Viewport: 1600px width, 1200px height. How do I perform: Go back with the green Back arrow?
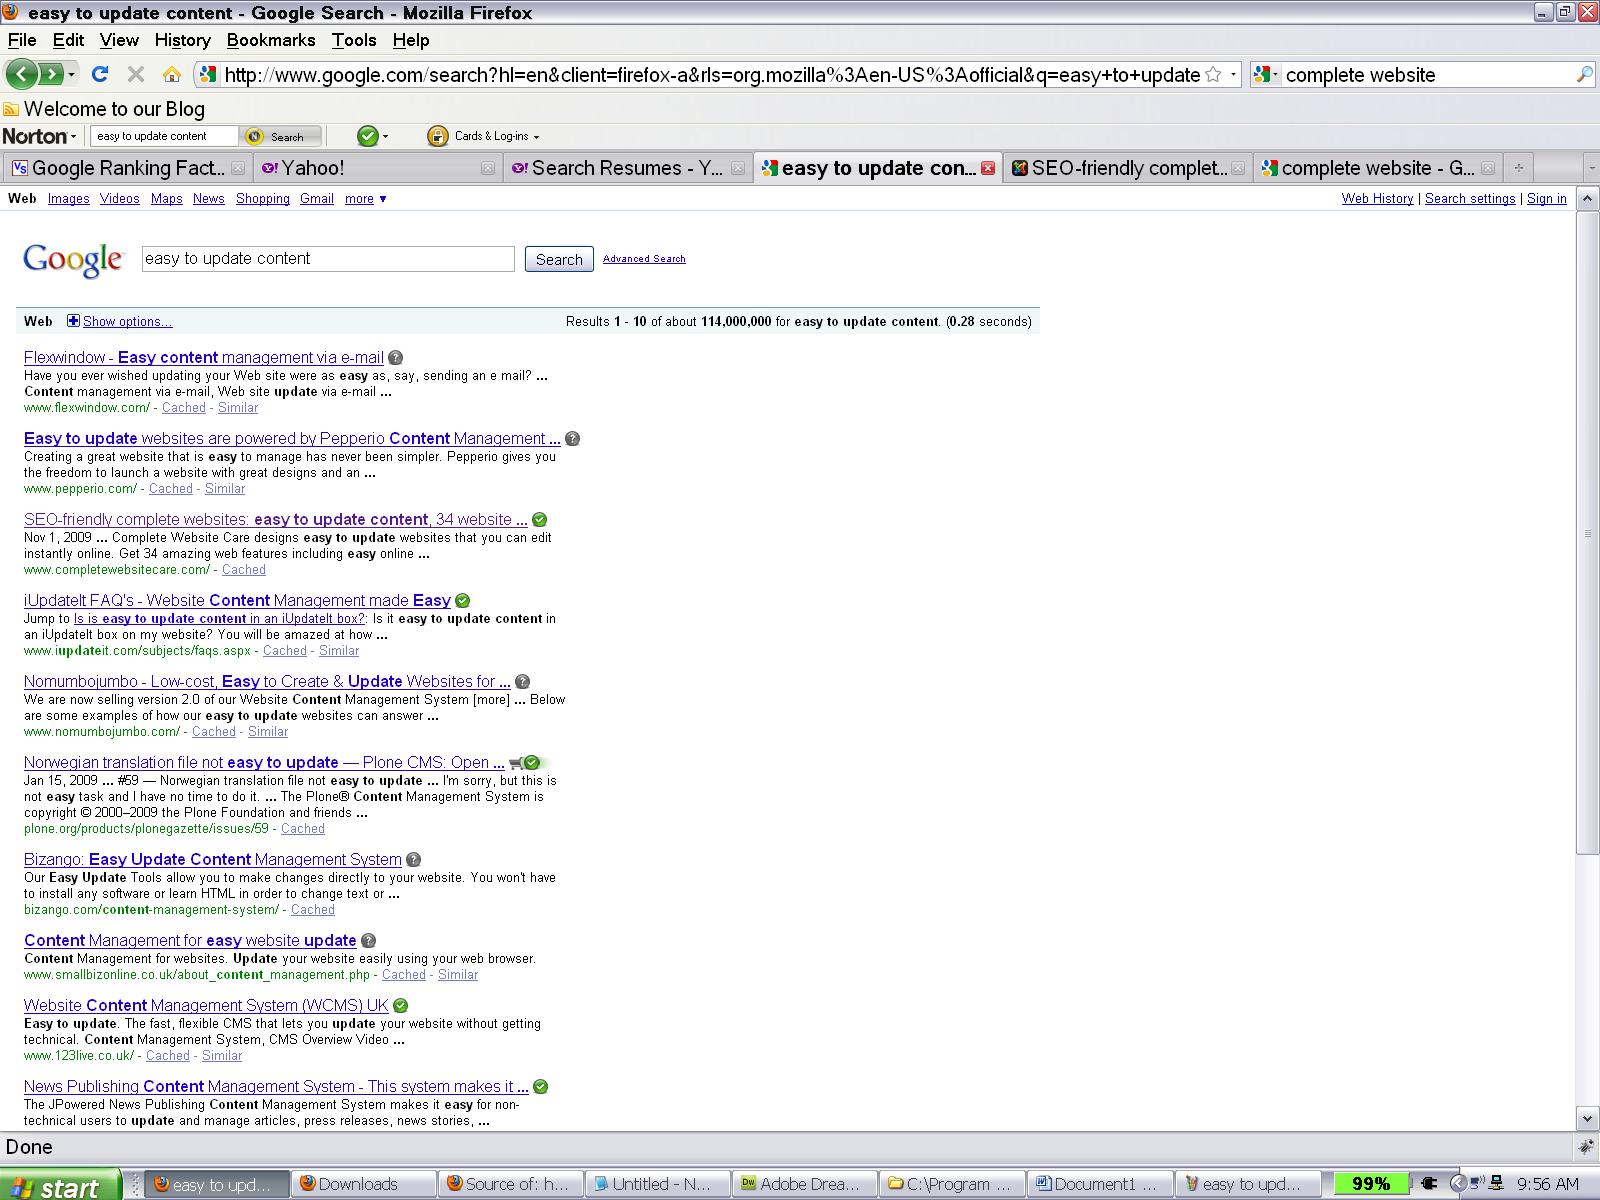23,74
